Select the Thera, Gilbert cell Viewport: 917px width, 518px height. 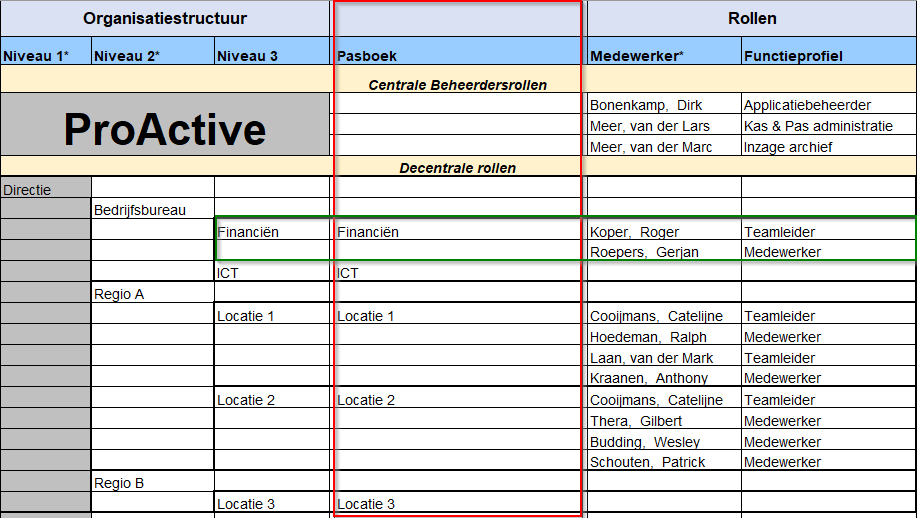click(664, 419)
